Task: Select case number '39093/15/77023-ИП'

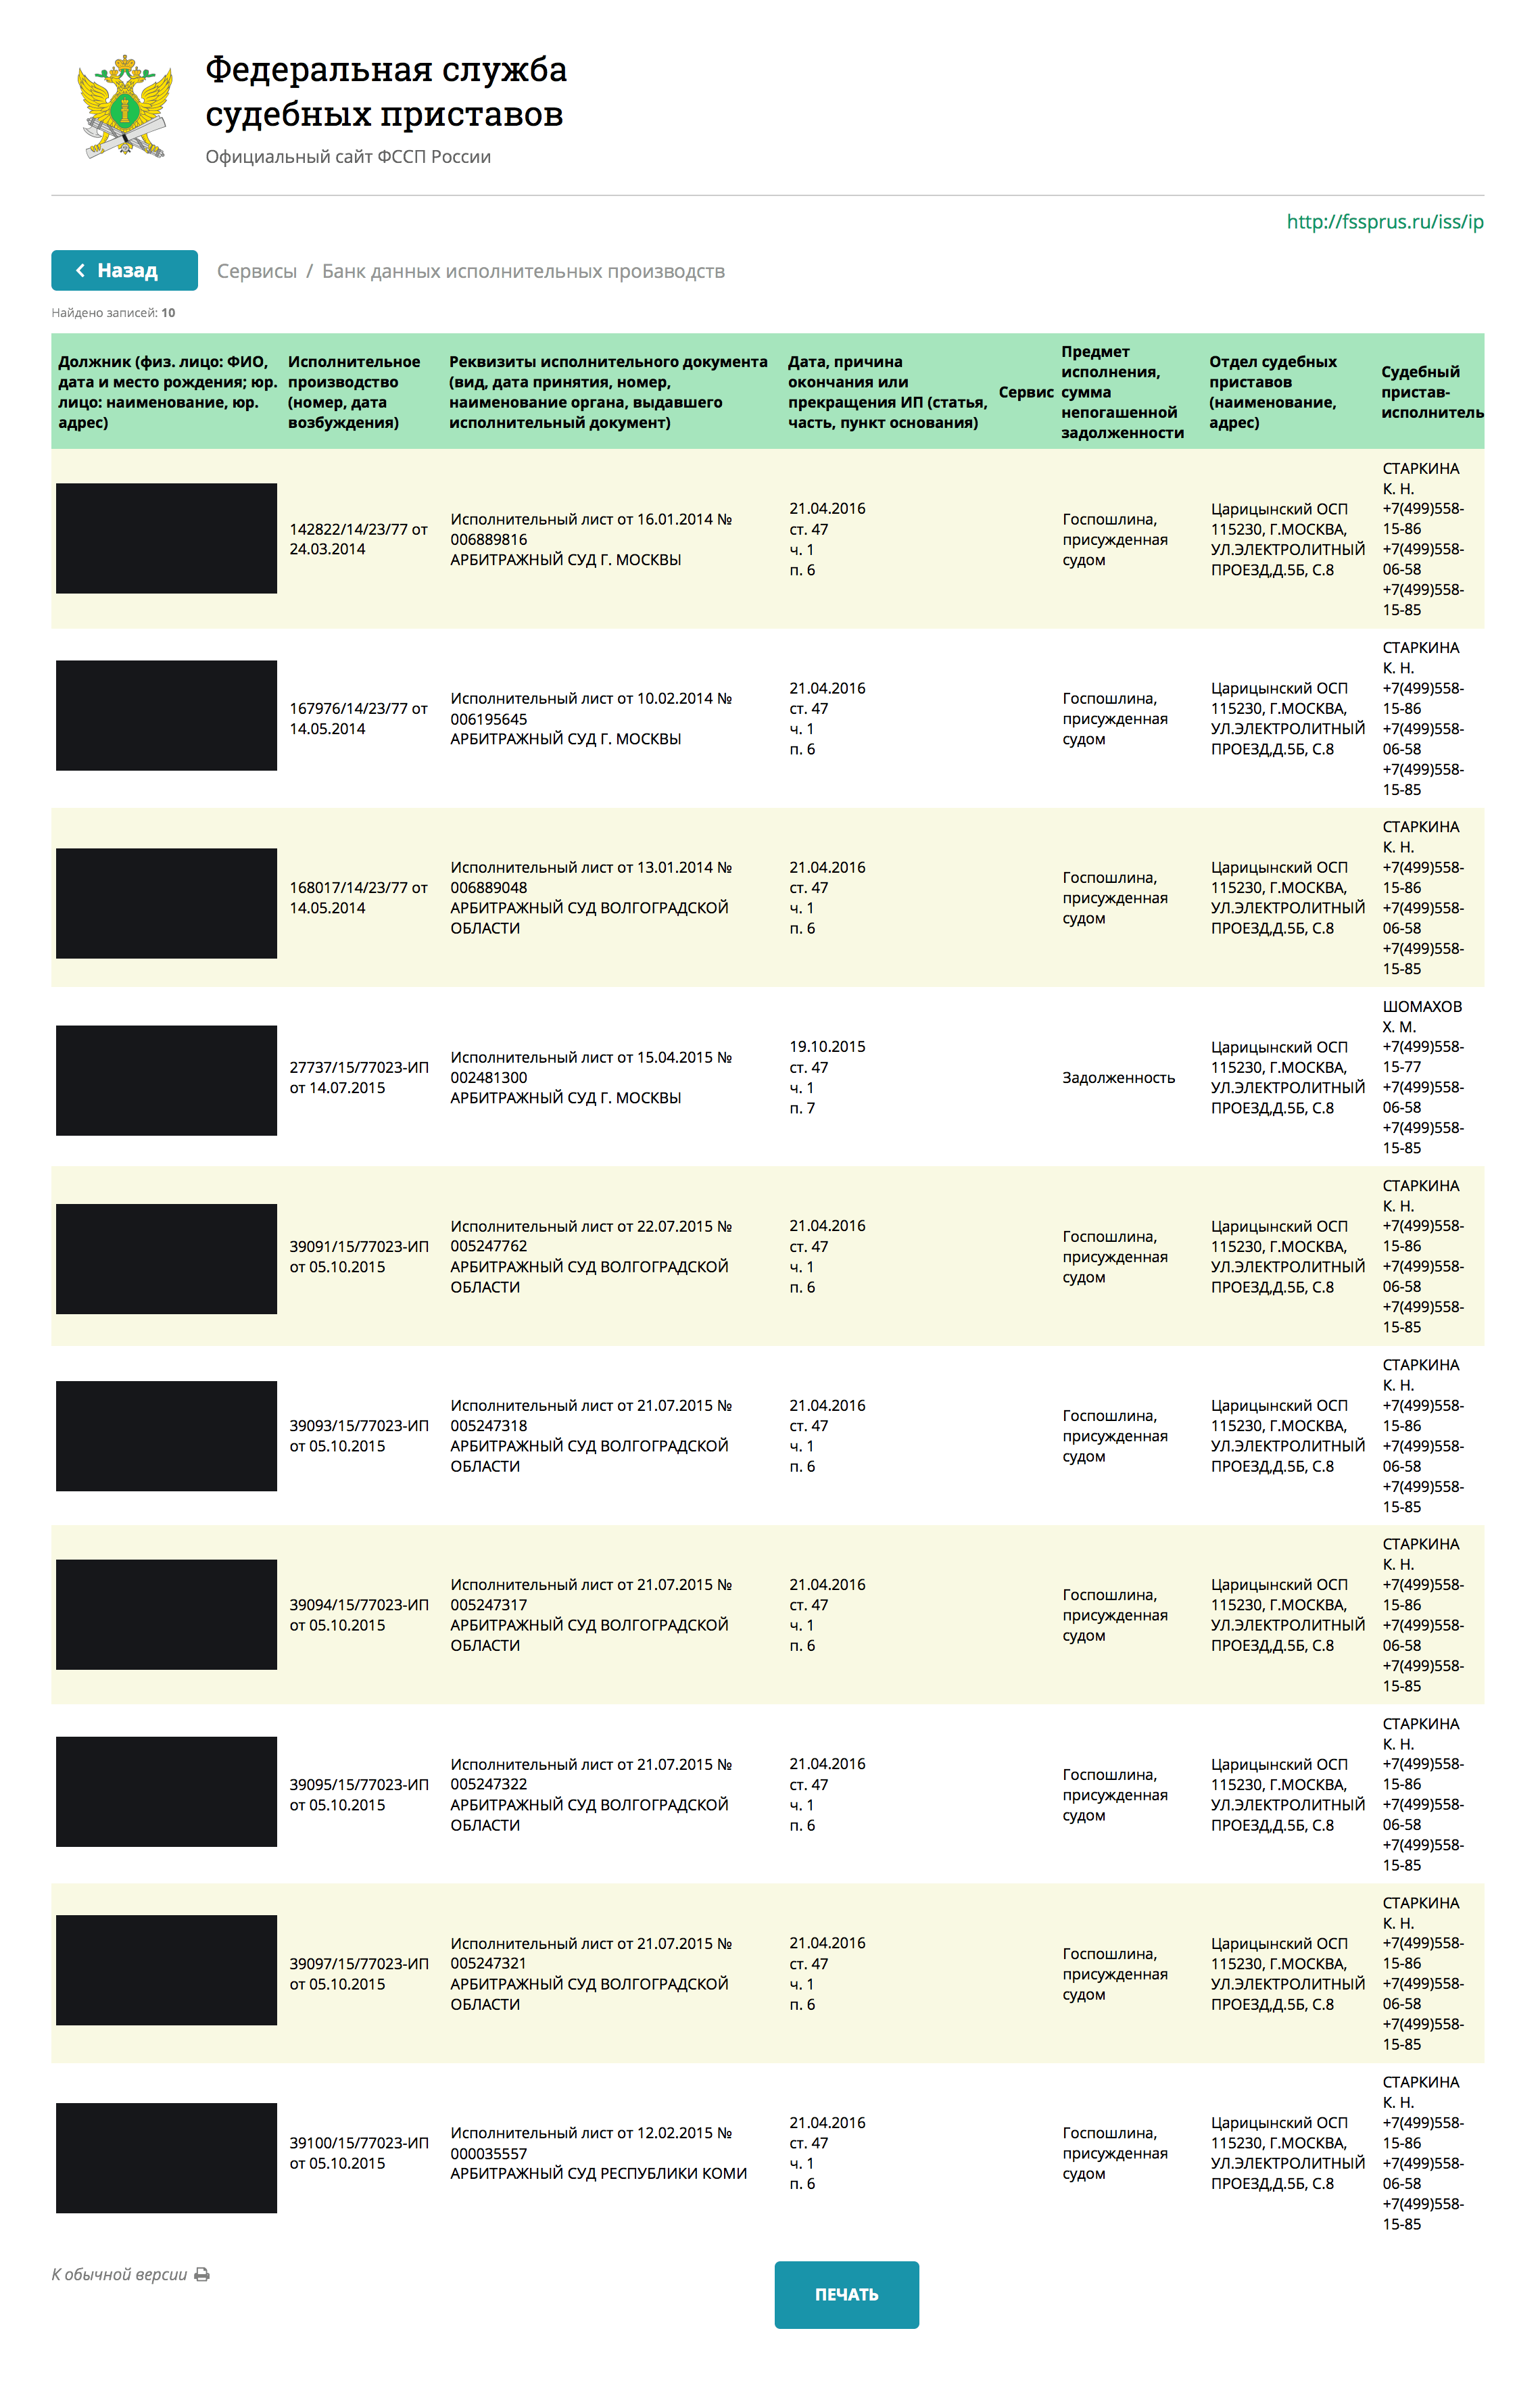Action: click(359, 1435)
